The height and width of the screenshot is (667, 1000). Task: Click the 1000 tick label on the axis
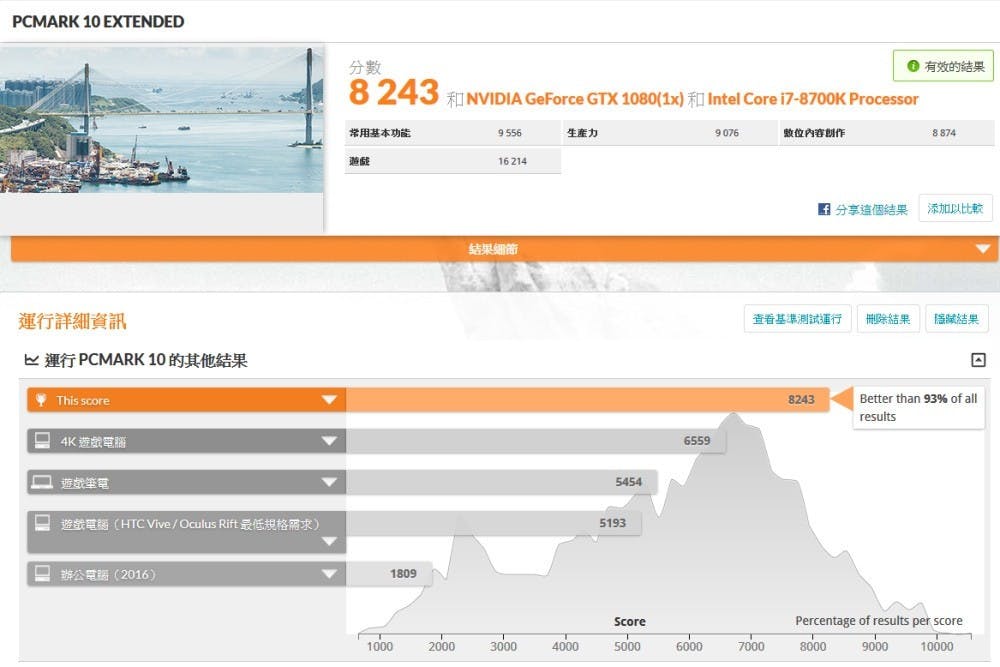379,646
